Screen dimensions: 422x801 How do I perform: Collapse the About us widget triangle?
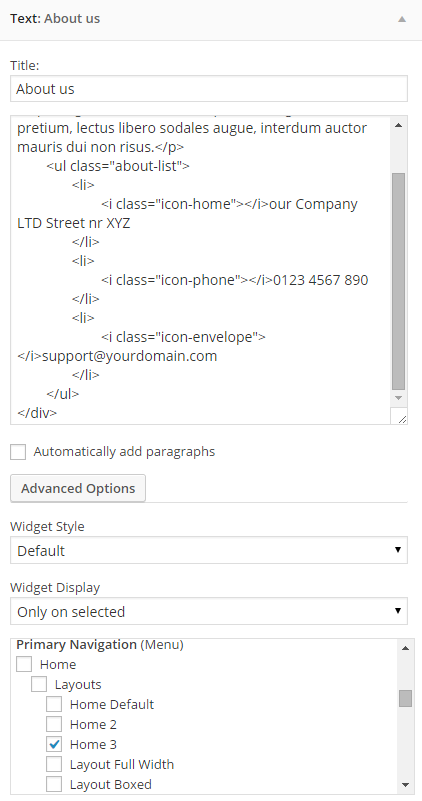[x=402, y=19]
